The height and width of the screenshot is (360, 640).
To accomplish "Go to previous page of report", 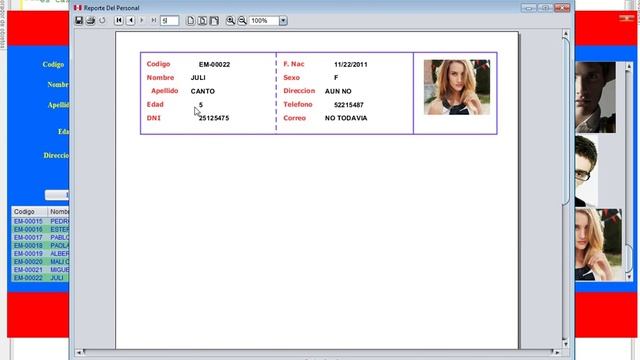I will click(x=131, y=20).
